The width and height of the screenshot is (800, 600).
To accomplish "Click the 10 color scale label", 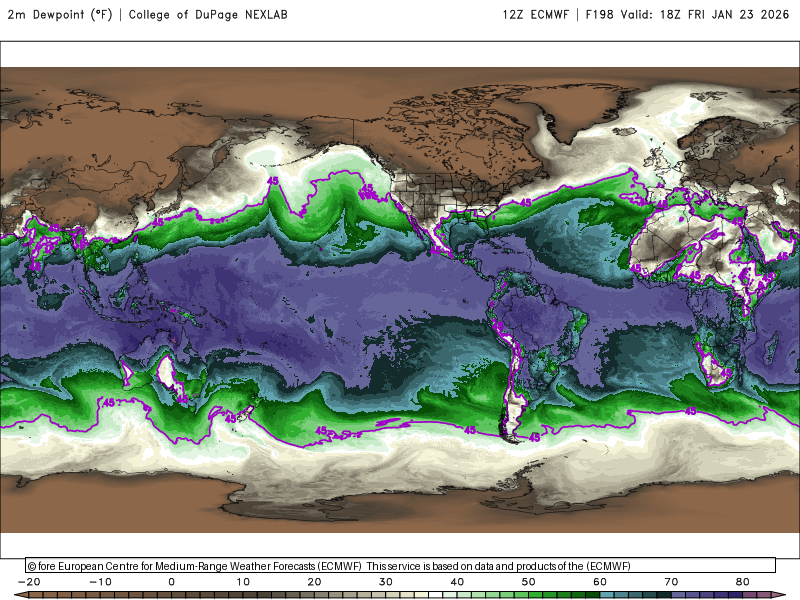I will (243, 582).
